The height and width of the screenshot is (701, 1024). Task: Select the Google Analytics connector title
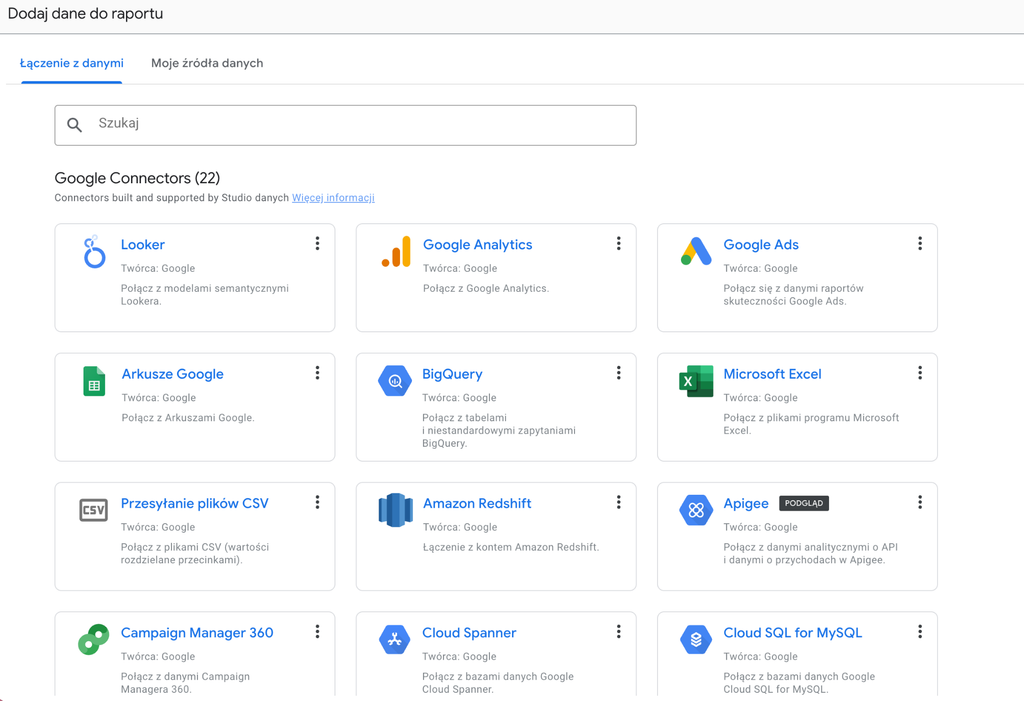pyautogui.click(x=477, y=245)
